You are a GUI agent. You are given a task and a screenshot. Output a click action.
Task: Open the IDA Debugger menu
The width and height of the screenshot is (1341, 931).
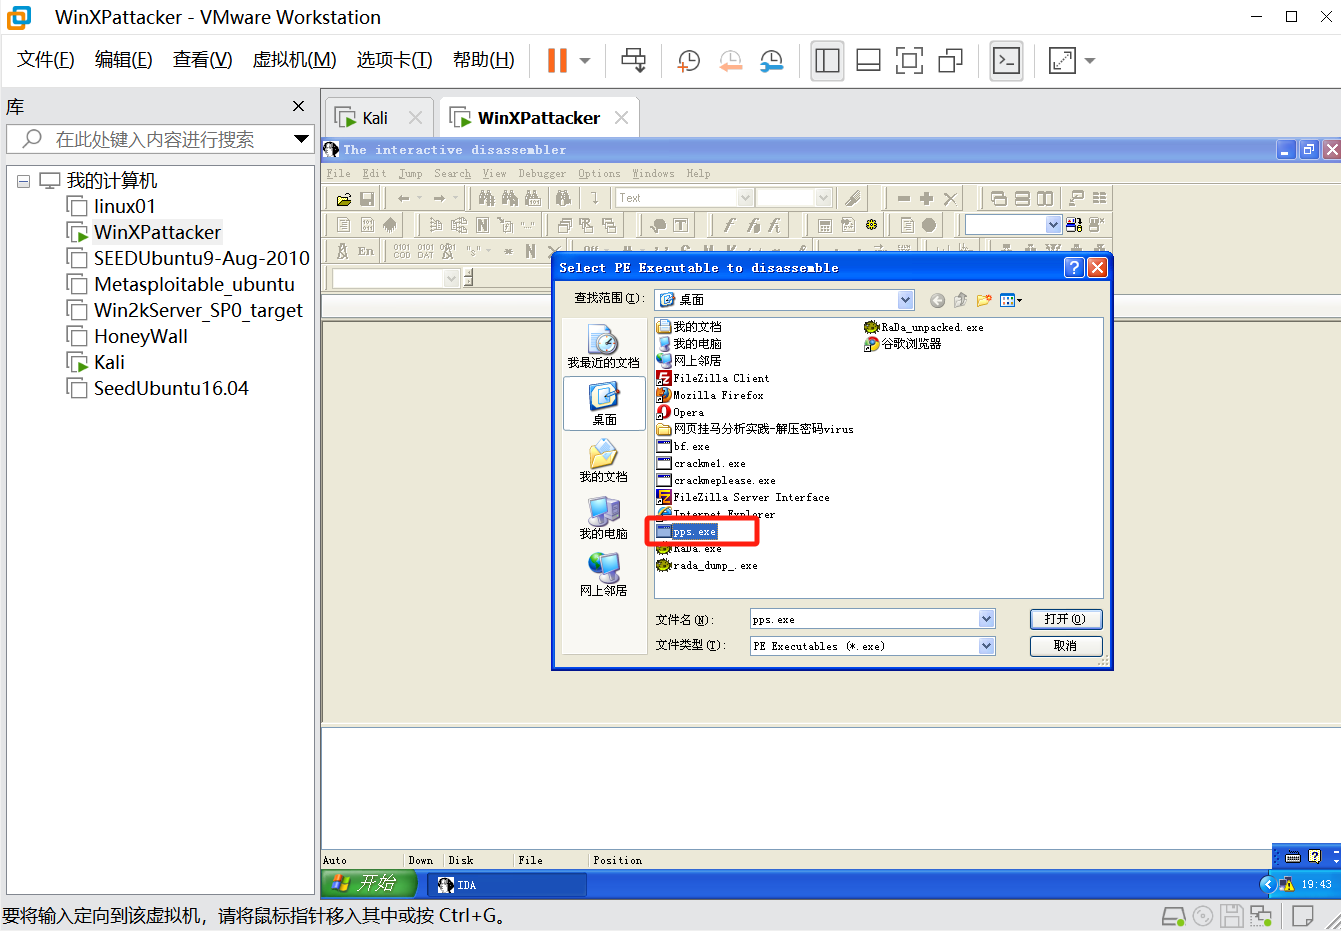(x=542, y=174)
